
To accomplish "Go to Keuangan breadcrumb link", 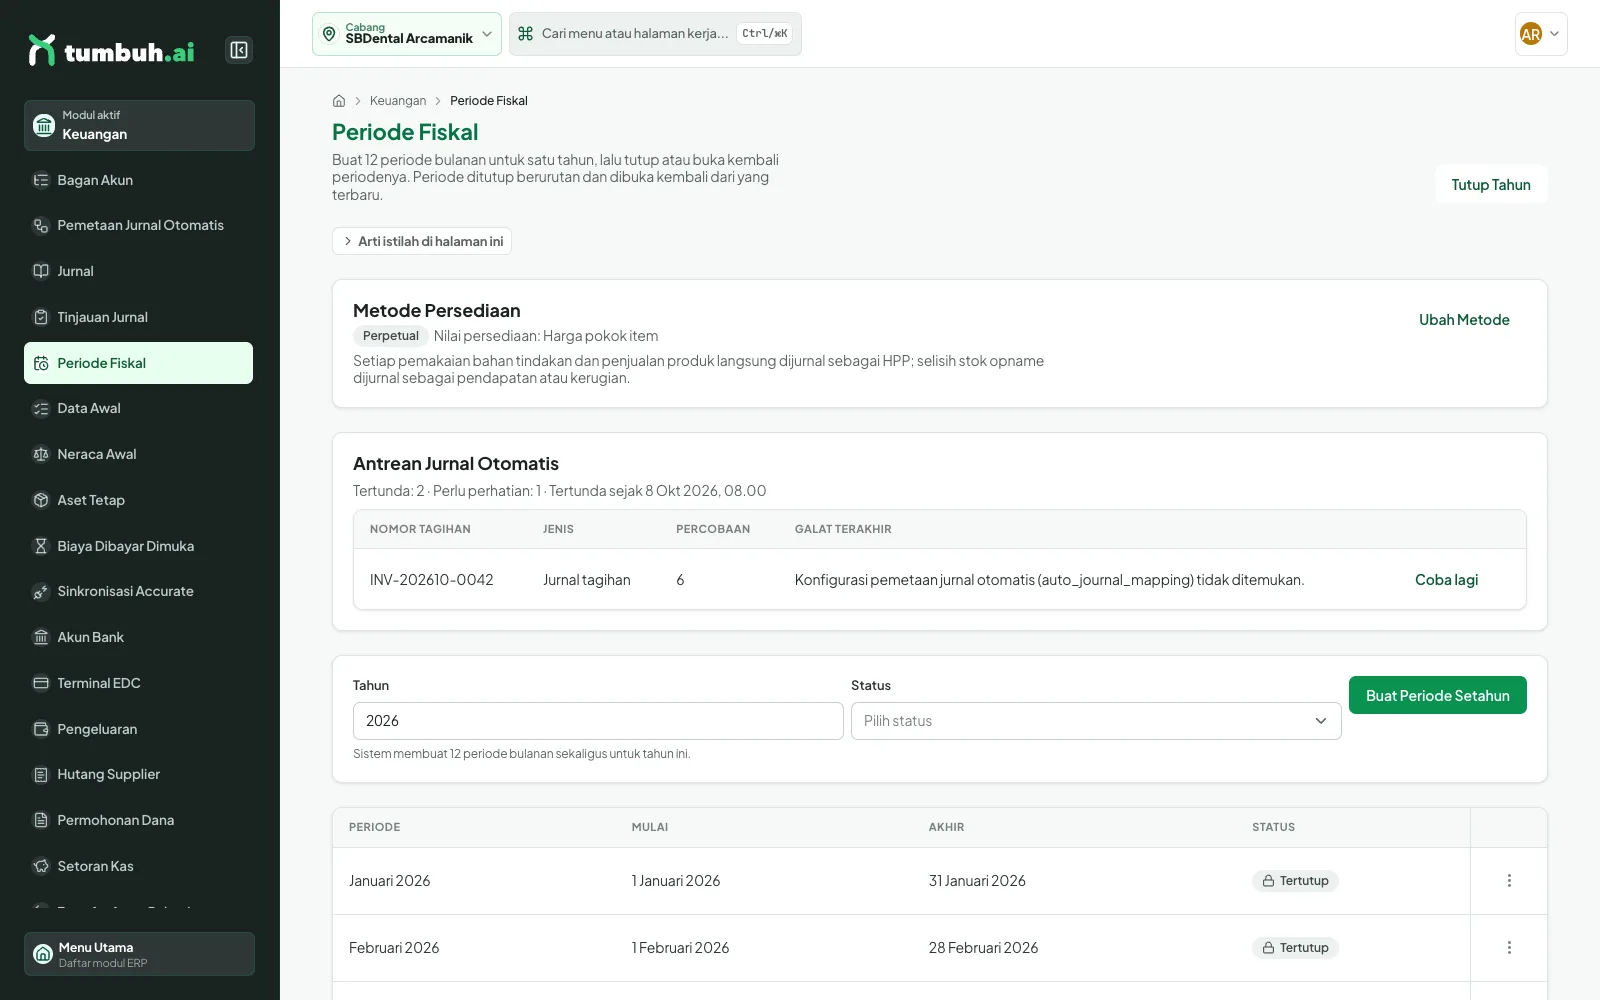I will point(398,101).
